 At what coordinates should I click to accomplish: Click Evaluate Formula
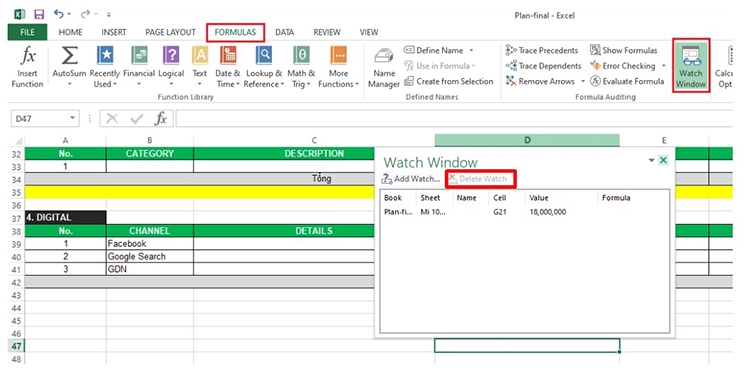click(x=627, y=81)
